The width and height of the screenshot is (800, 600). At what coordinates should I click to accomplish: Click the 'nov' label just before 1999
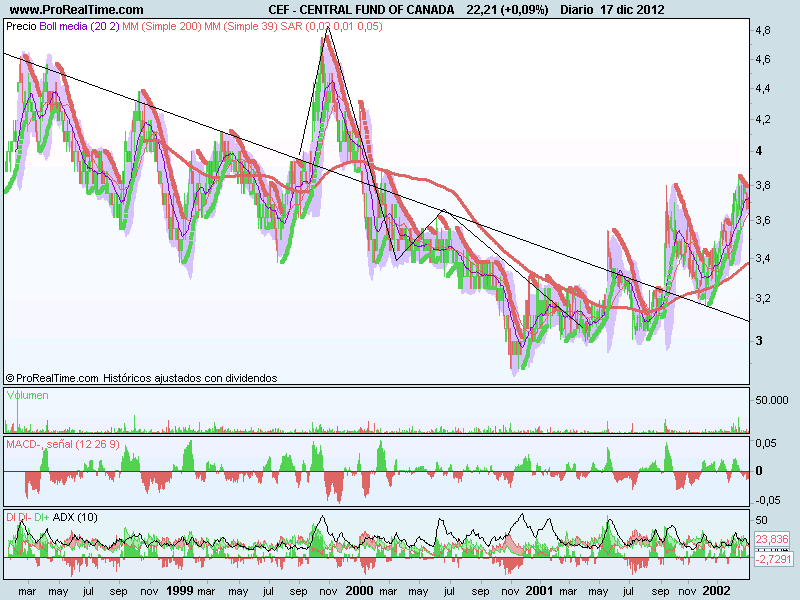[x=149, y=591]
